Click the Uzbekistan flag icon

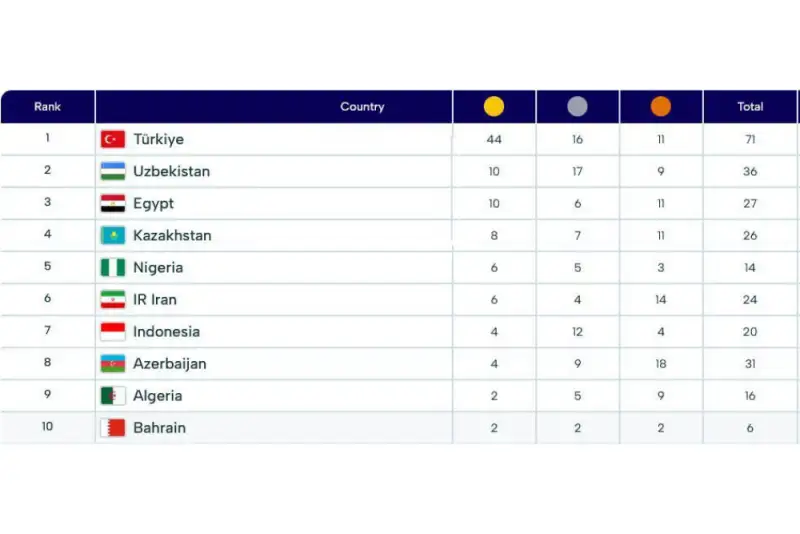click(x=113, y=171)
